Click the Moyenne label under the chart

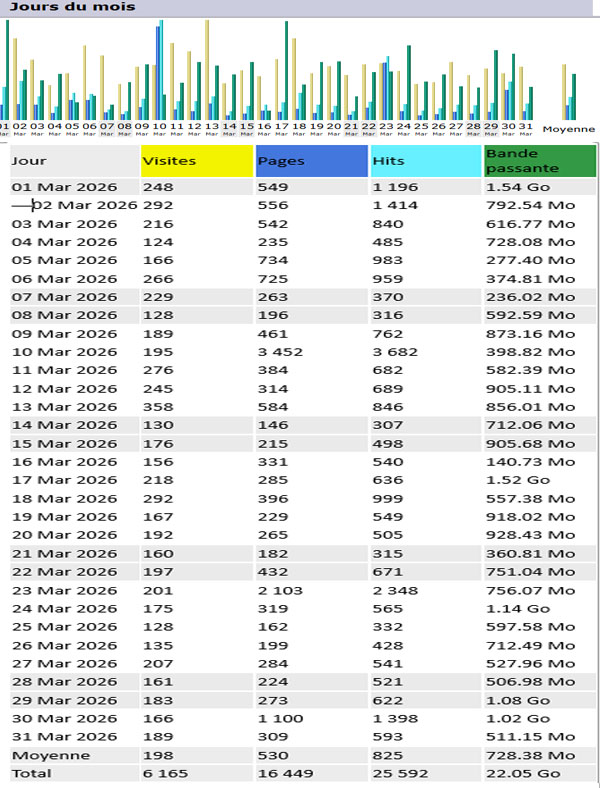coord(569,130)
